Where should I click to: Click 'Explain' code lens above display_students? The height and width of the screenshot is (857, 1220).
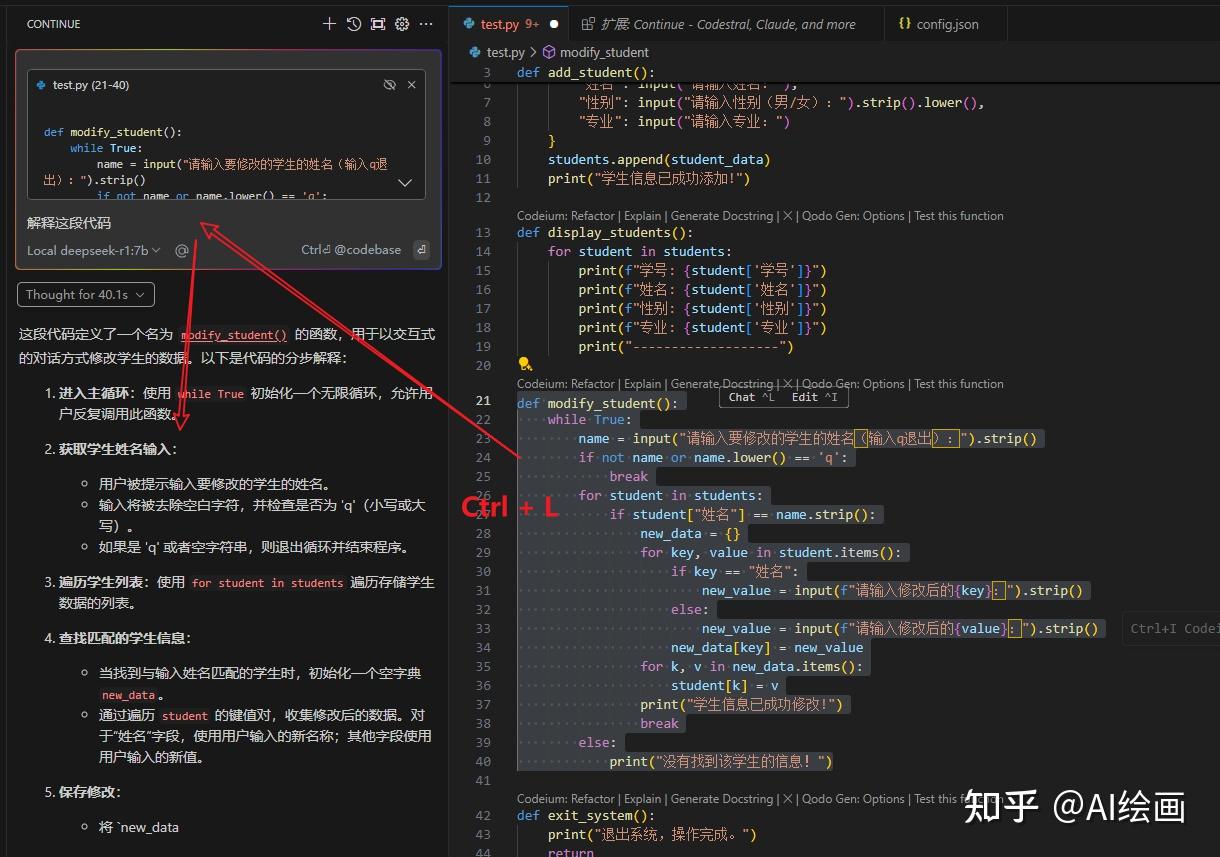click(643, 215)
